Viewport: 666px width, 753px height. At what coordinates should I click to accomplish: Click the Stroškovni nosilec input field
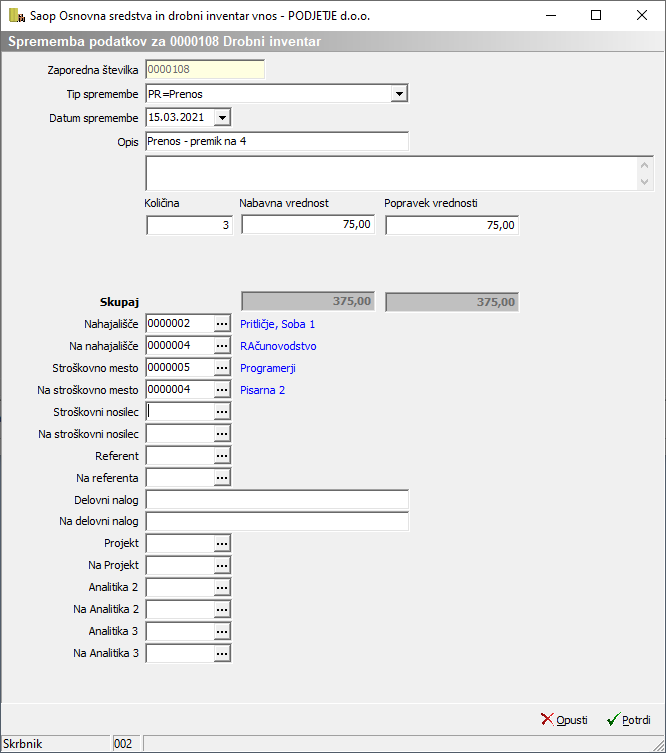[x=180, y=412]
